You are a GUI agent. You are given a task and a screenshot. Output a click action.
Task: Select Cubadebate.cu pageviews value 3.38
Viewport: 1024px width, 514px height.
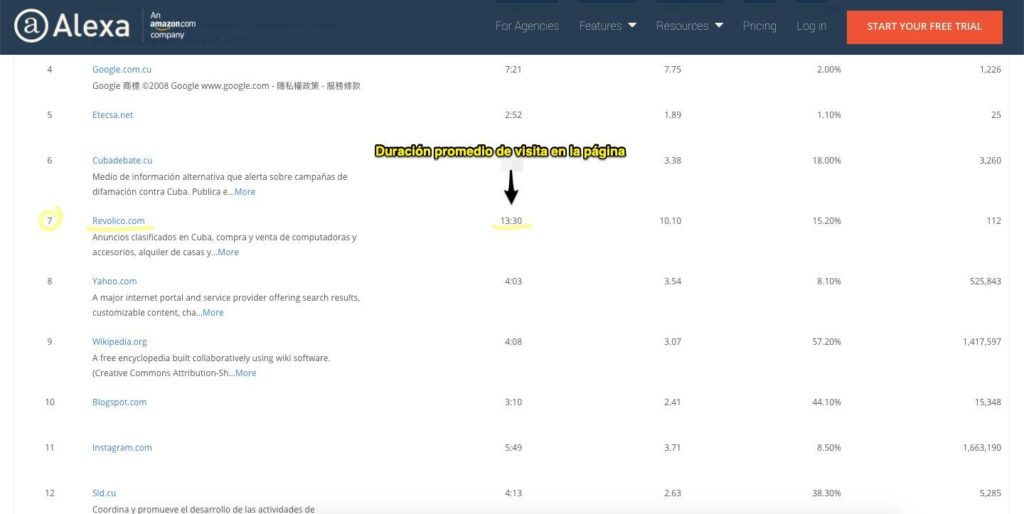[673, 161]
